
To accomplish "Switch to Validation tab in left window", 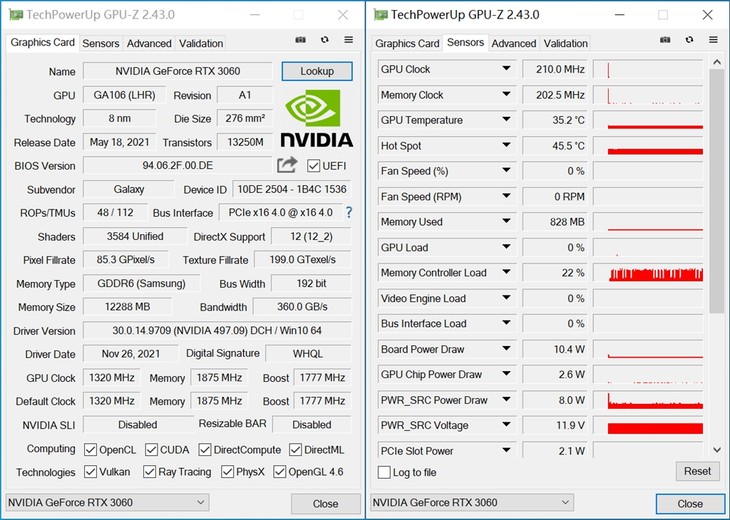I will point(201,43).
